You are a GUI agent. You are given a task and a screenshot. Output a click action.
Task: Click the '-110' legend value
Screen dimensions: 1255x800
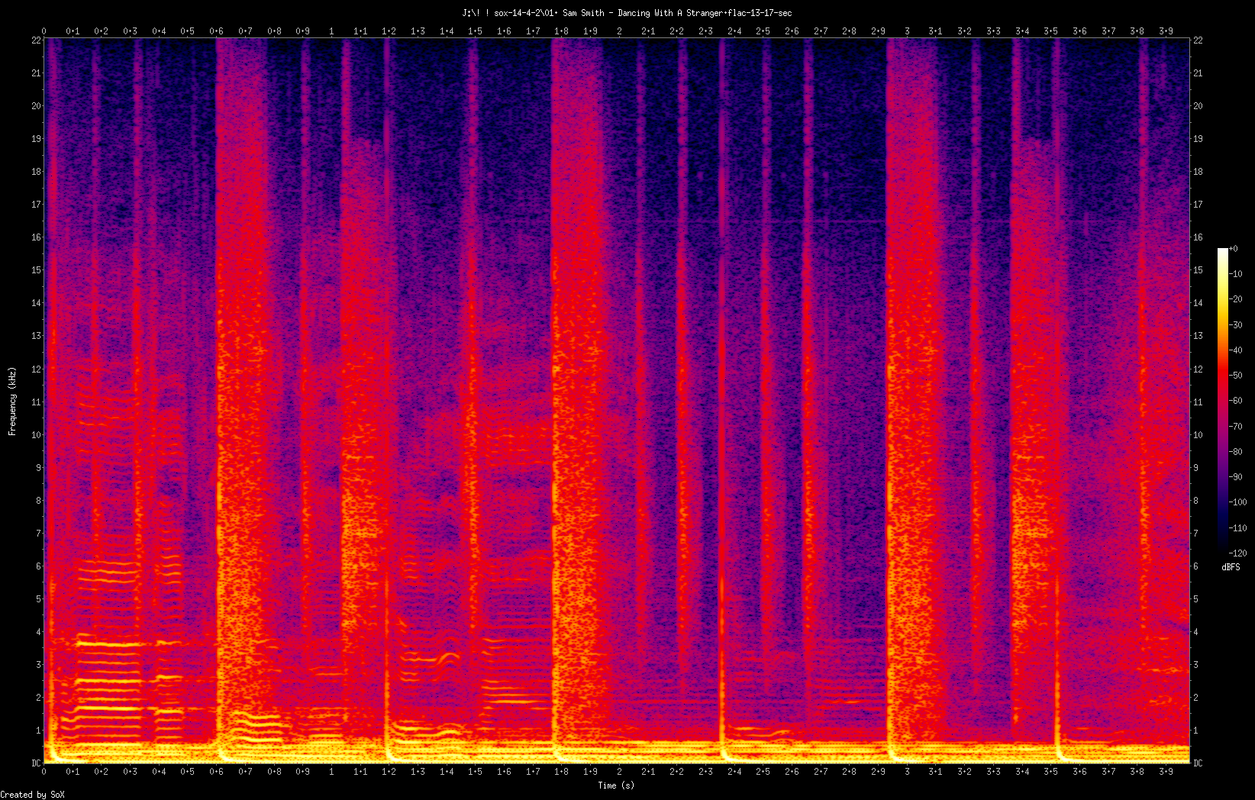1240,527
